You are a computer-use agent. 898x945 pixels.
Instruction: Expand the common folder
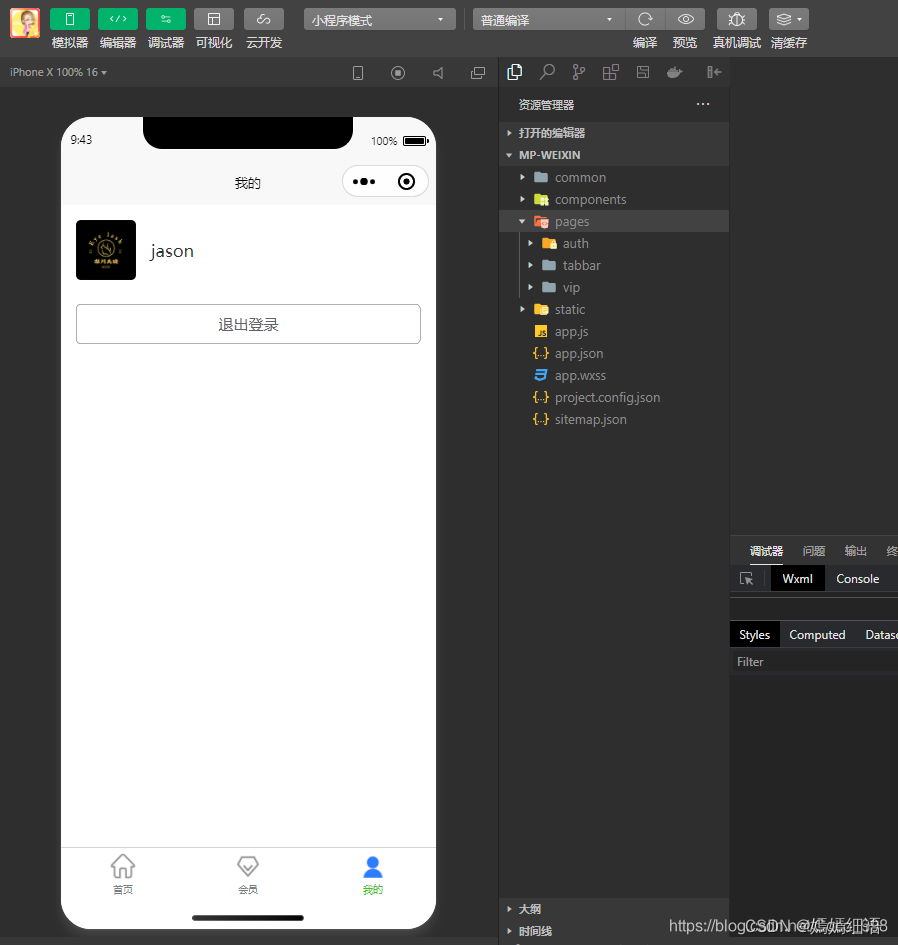[614, 177]
